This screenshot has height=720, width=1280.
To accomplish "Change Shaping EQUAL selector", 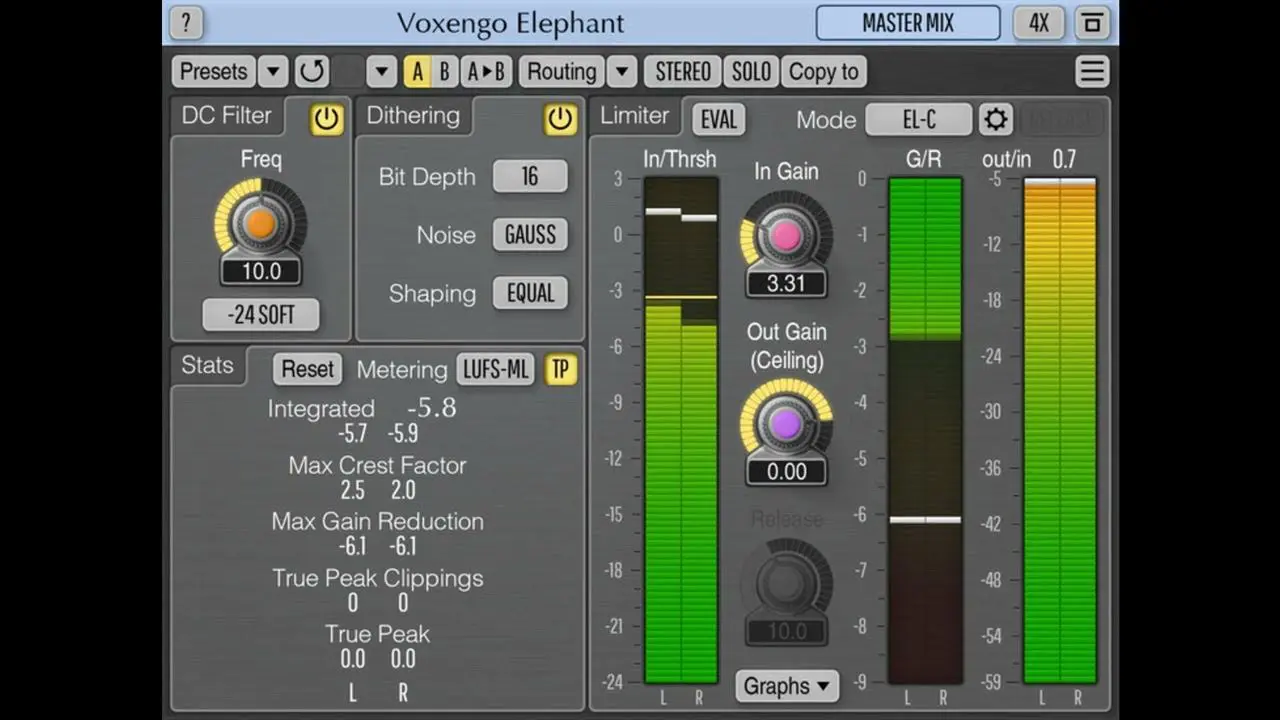I will click(530, 293).
